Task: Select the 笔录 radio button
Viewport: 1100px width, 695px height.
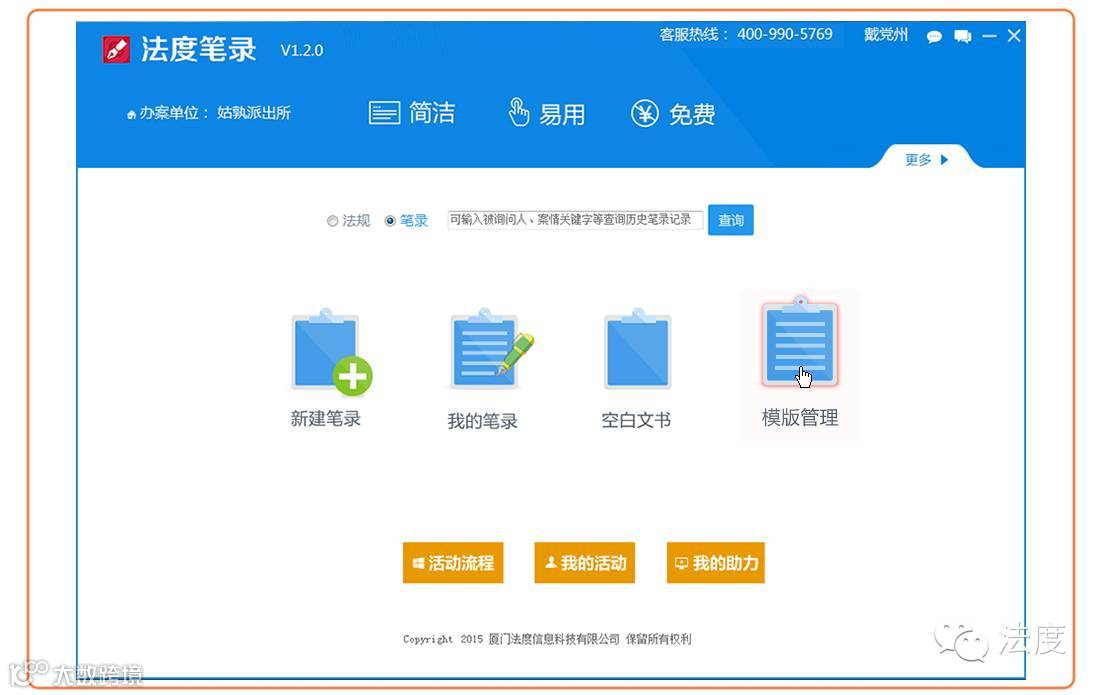Action: tap(390, 221)
